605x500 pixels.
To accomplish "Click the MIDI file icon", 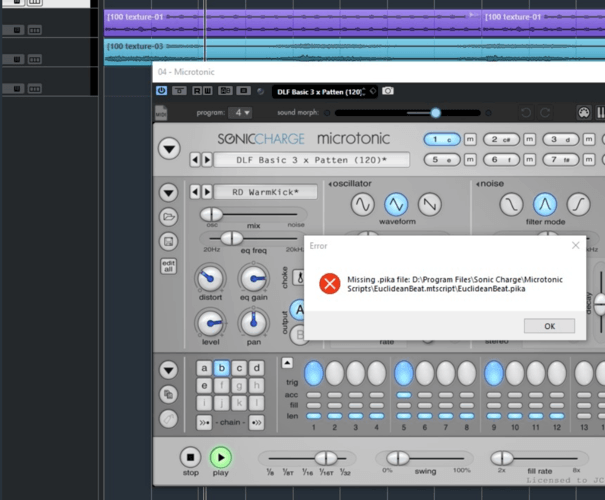I will point(161,113).
